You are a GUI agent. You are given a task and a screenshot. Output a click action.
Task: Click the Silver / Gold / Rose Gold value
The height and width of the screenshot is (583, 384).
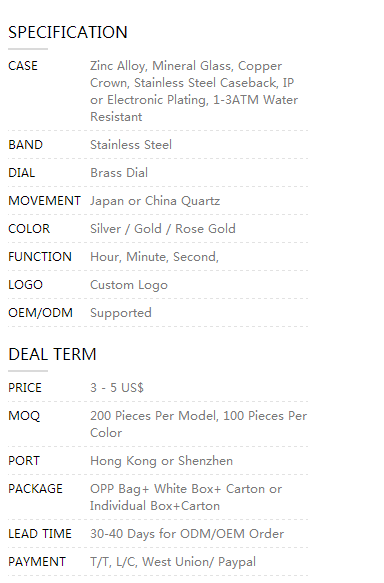click(x=163, y=229)
